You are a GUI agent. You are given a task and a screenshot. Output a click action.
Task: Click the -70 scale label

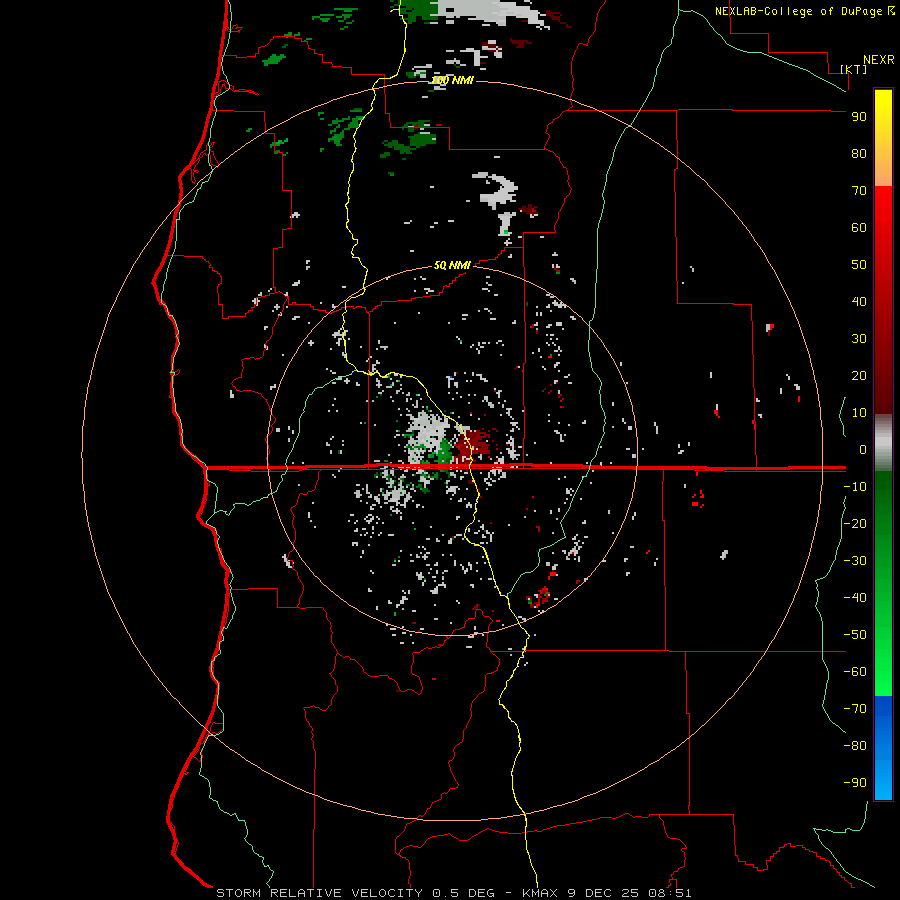tap(855, 709)
